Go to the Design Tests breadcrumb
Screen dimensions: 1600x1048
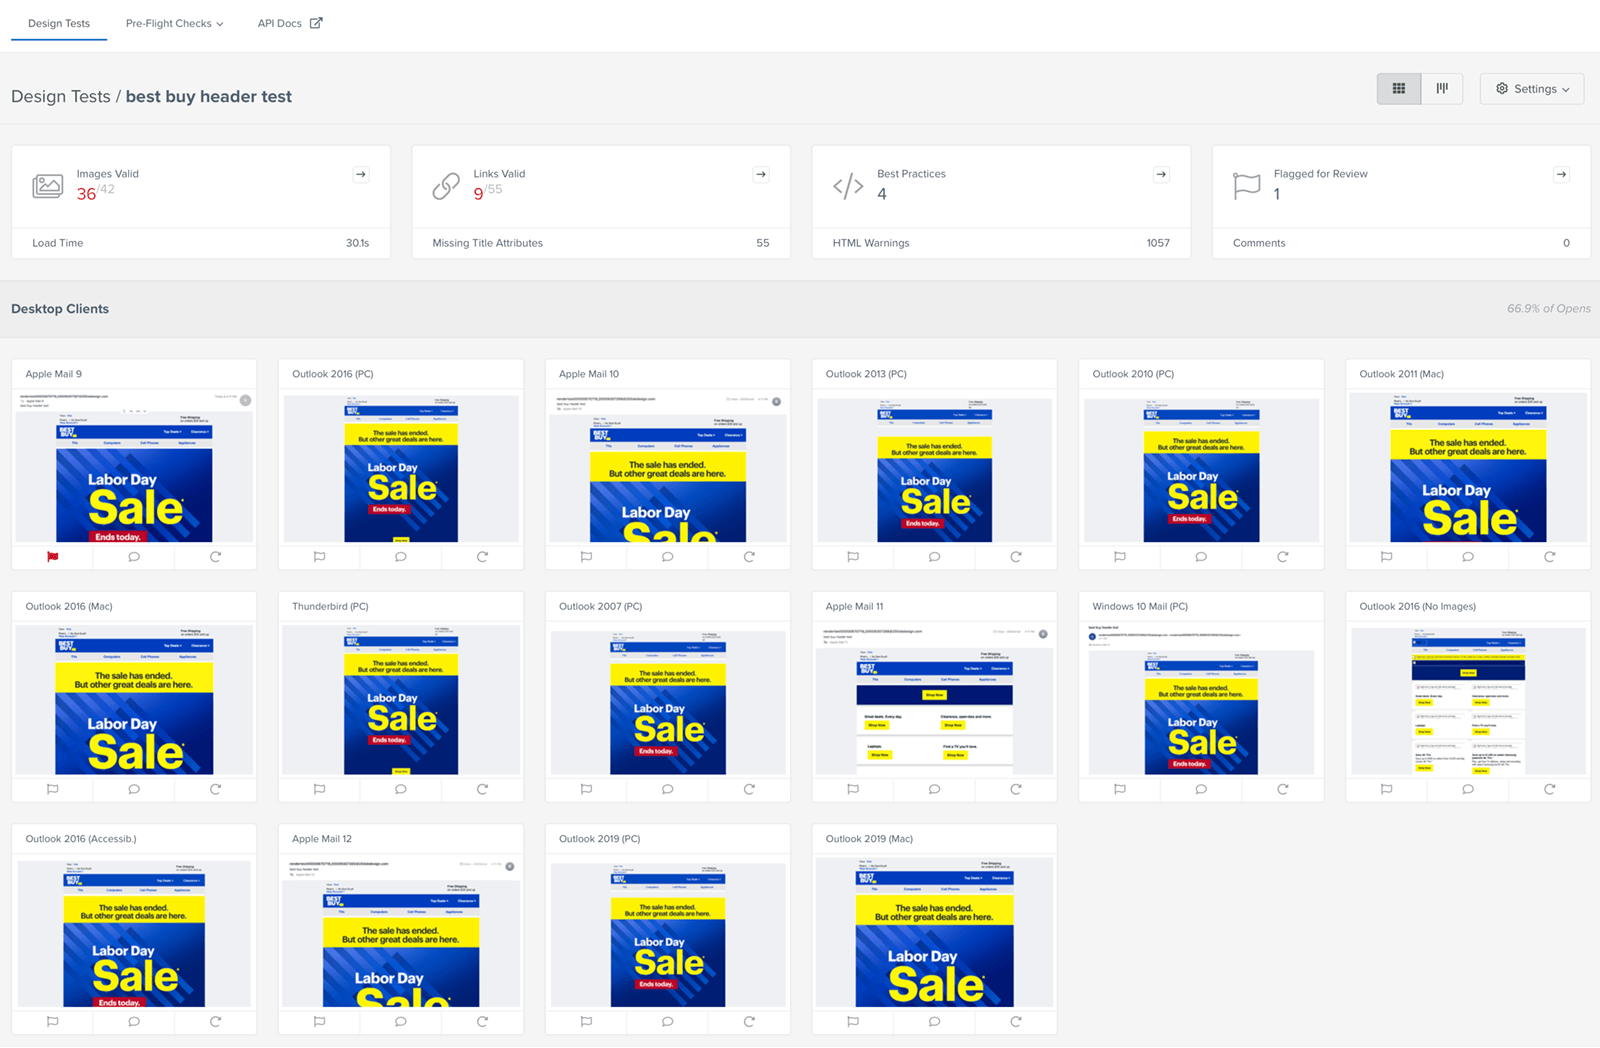61,96
